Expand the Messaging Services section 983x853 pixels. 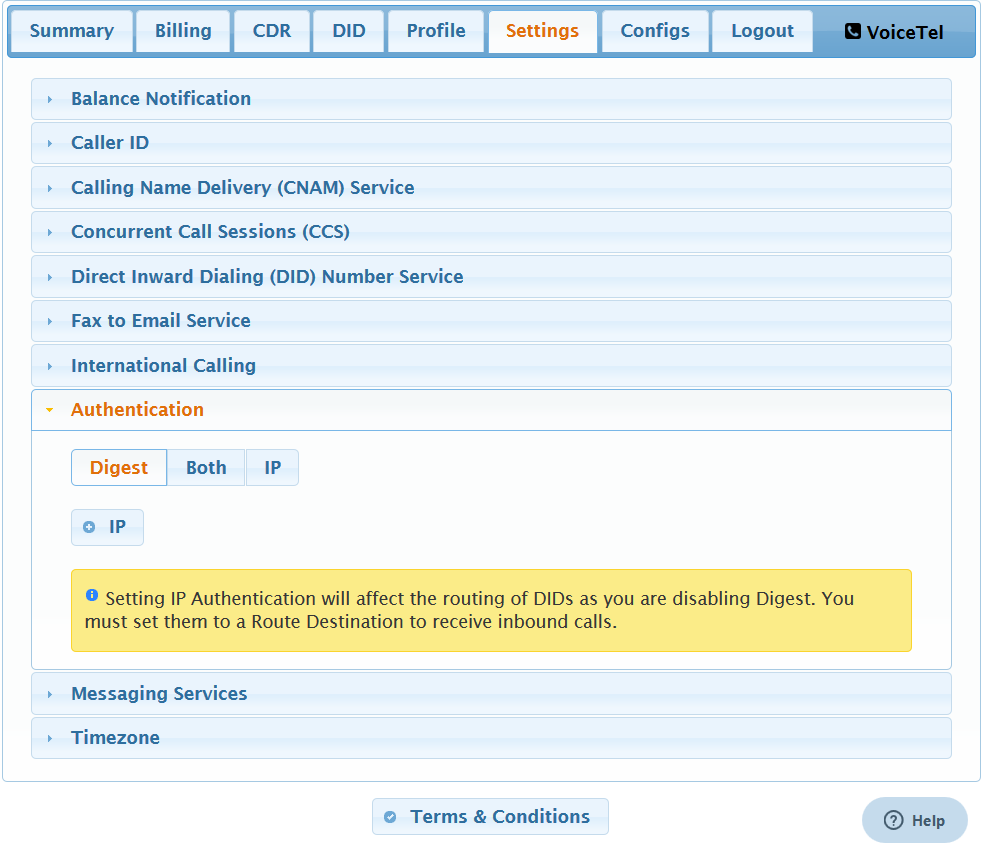click(491, 694)
